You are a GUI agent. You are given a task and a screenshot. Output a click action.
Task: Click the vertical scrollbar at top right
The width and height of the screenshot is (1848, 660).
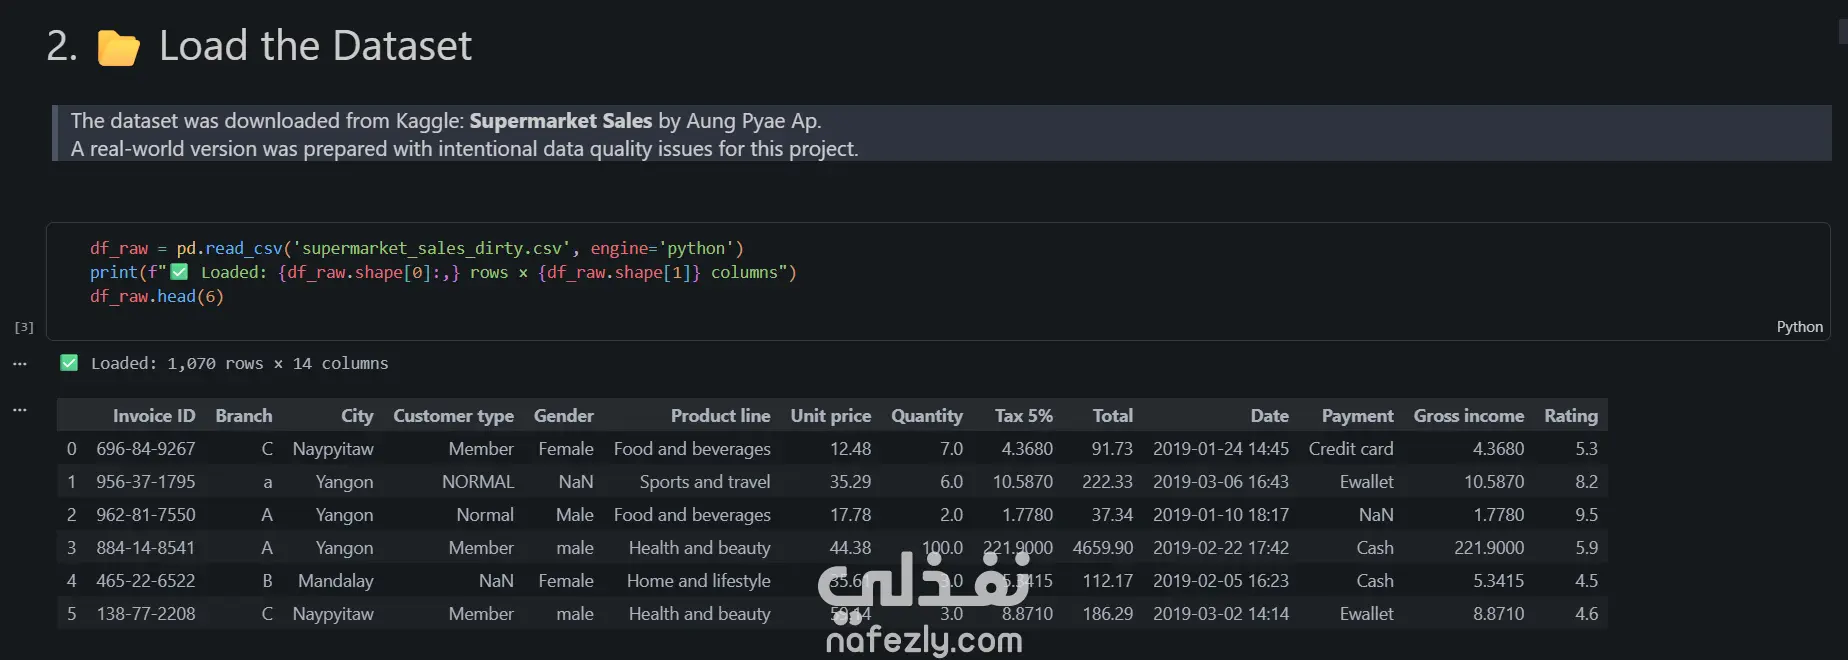click(x=1843, y=31)
